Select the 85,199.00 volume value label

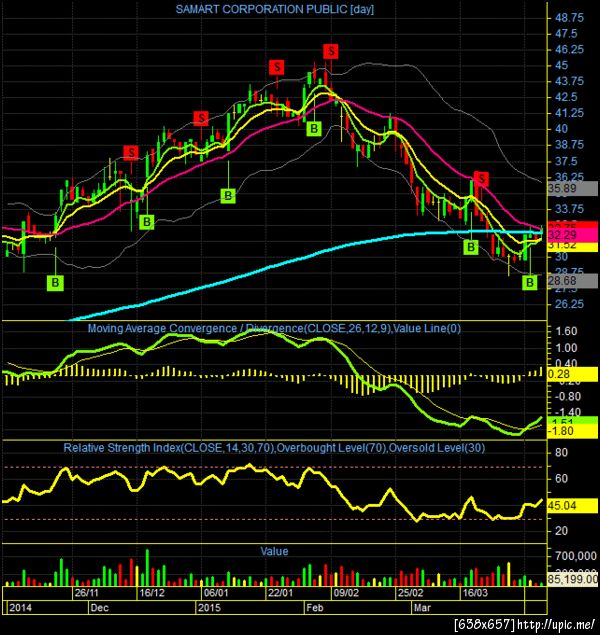pyautogui.click(x=573, y=579)
